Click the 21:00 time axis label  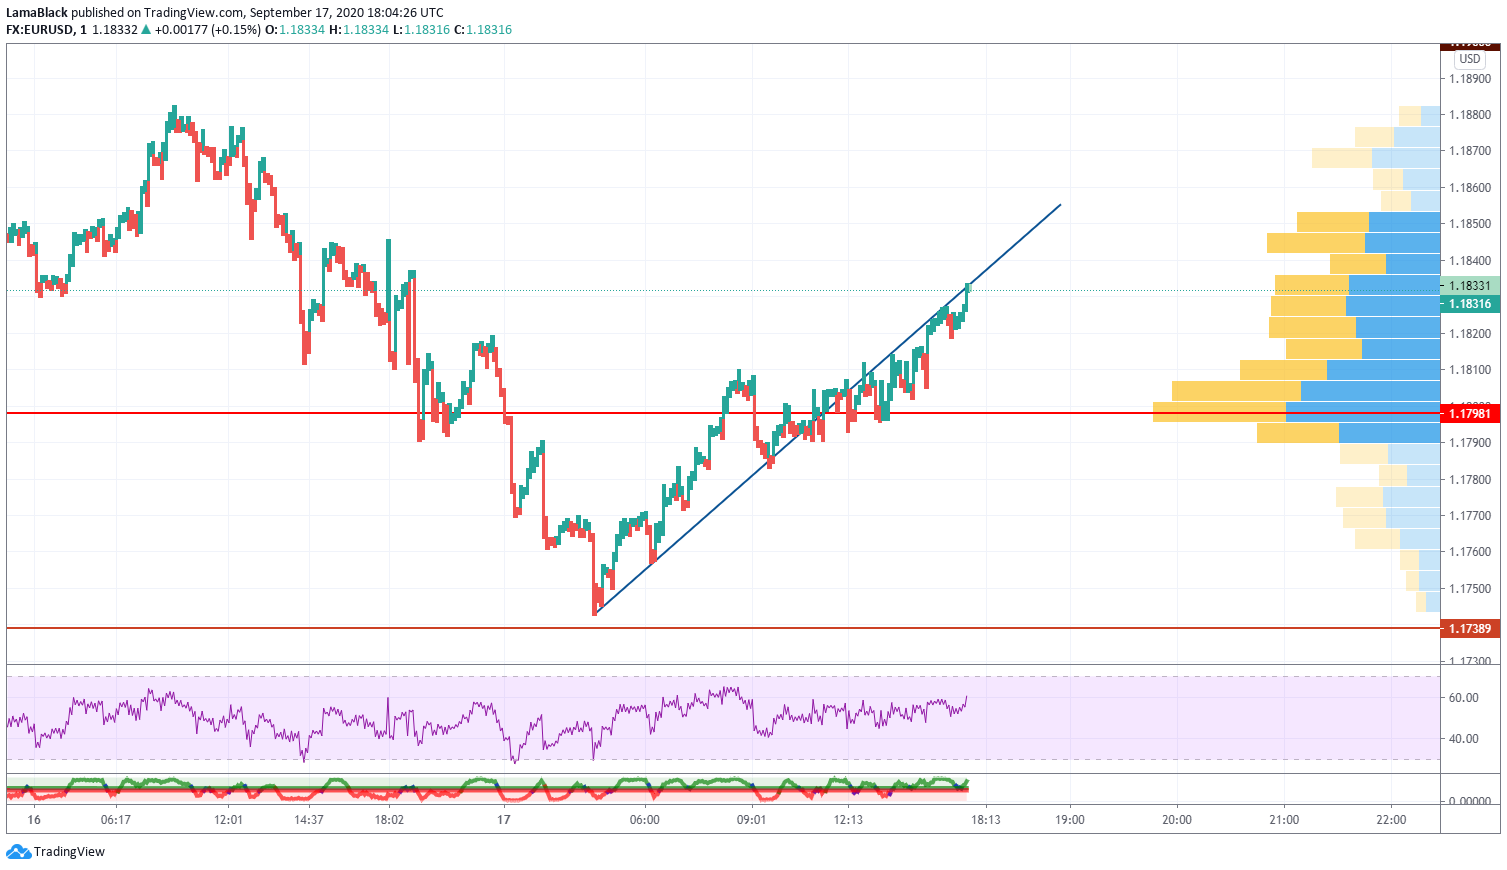[x=1285, y=820]
